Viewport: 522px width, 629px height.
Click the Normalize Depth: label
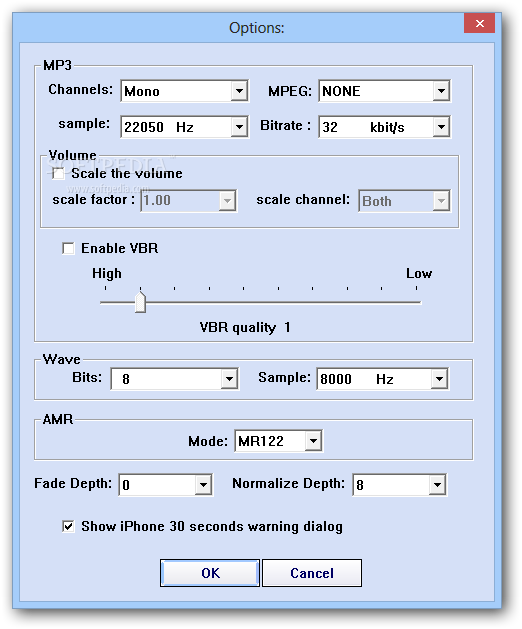pyautogui.click(x=288, y=483)
